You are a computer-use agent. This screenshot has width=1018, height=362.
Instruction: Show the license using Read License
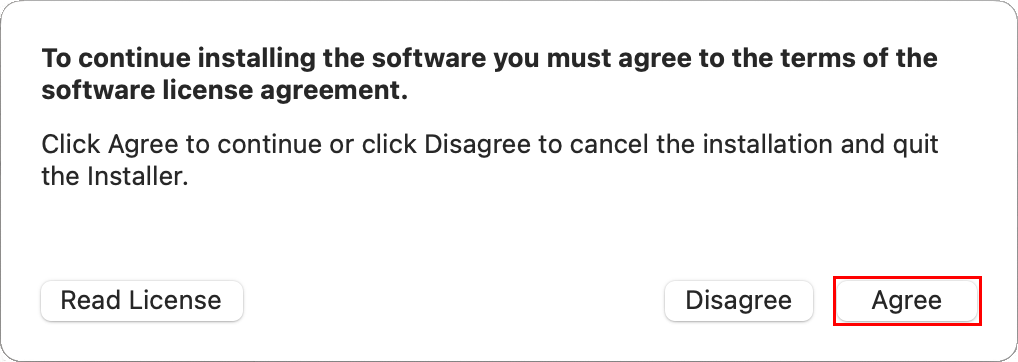[142, 300]
